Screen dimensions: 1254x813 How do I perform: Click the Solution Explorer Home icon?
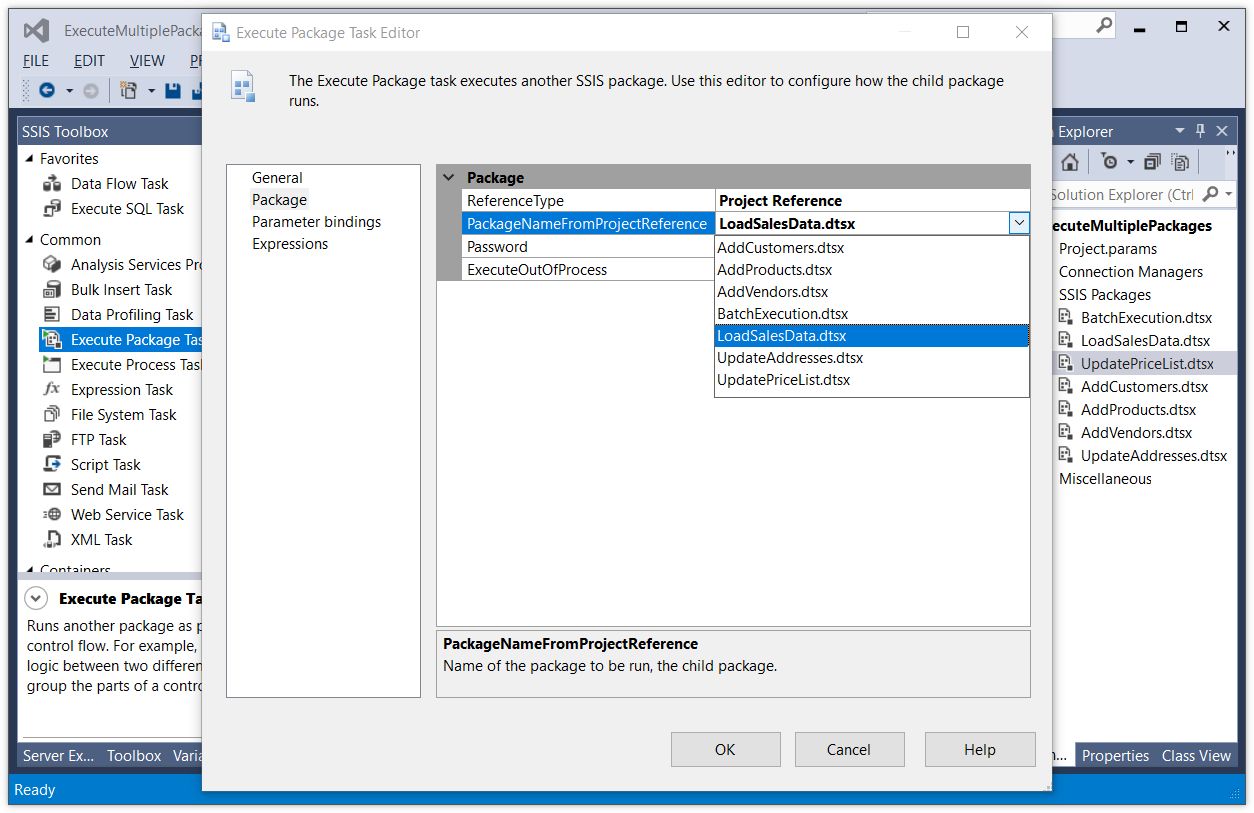tap(1070, 162)
